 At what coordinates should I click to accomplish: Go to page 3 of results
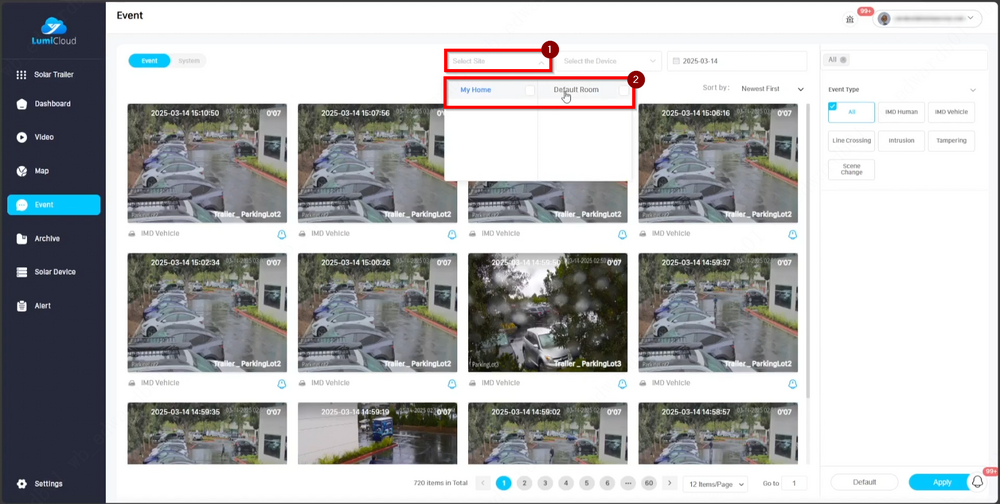[x=545, y=483]
